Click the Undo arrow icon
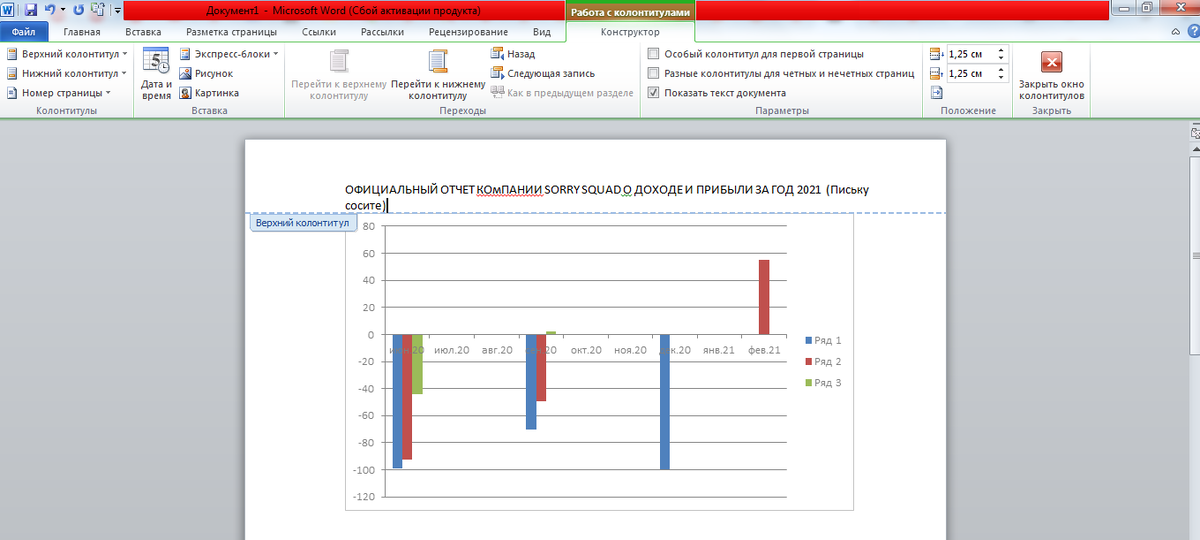 click(49, 10)
